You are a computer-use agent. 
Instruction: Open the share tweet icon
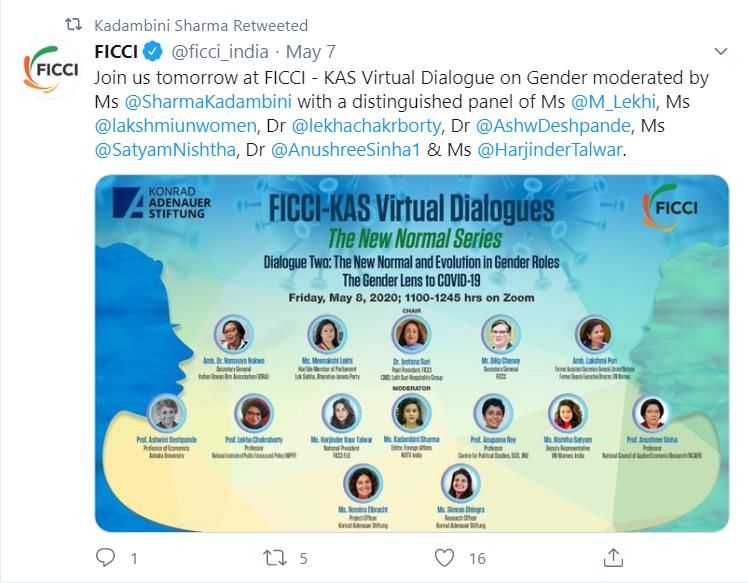(613, 557)
